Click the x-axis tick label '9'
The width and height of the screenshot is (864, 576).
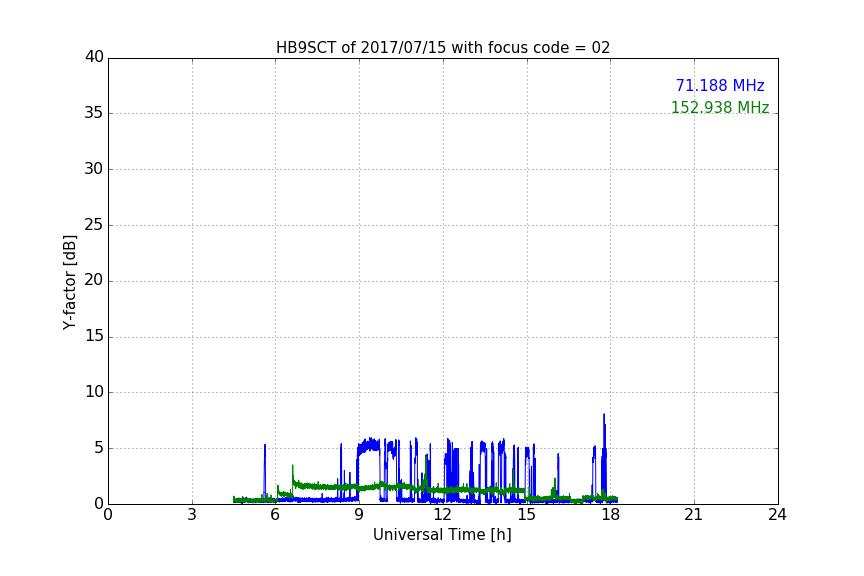pyautogui.click(x=359, y=515)
